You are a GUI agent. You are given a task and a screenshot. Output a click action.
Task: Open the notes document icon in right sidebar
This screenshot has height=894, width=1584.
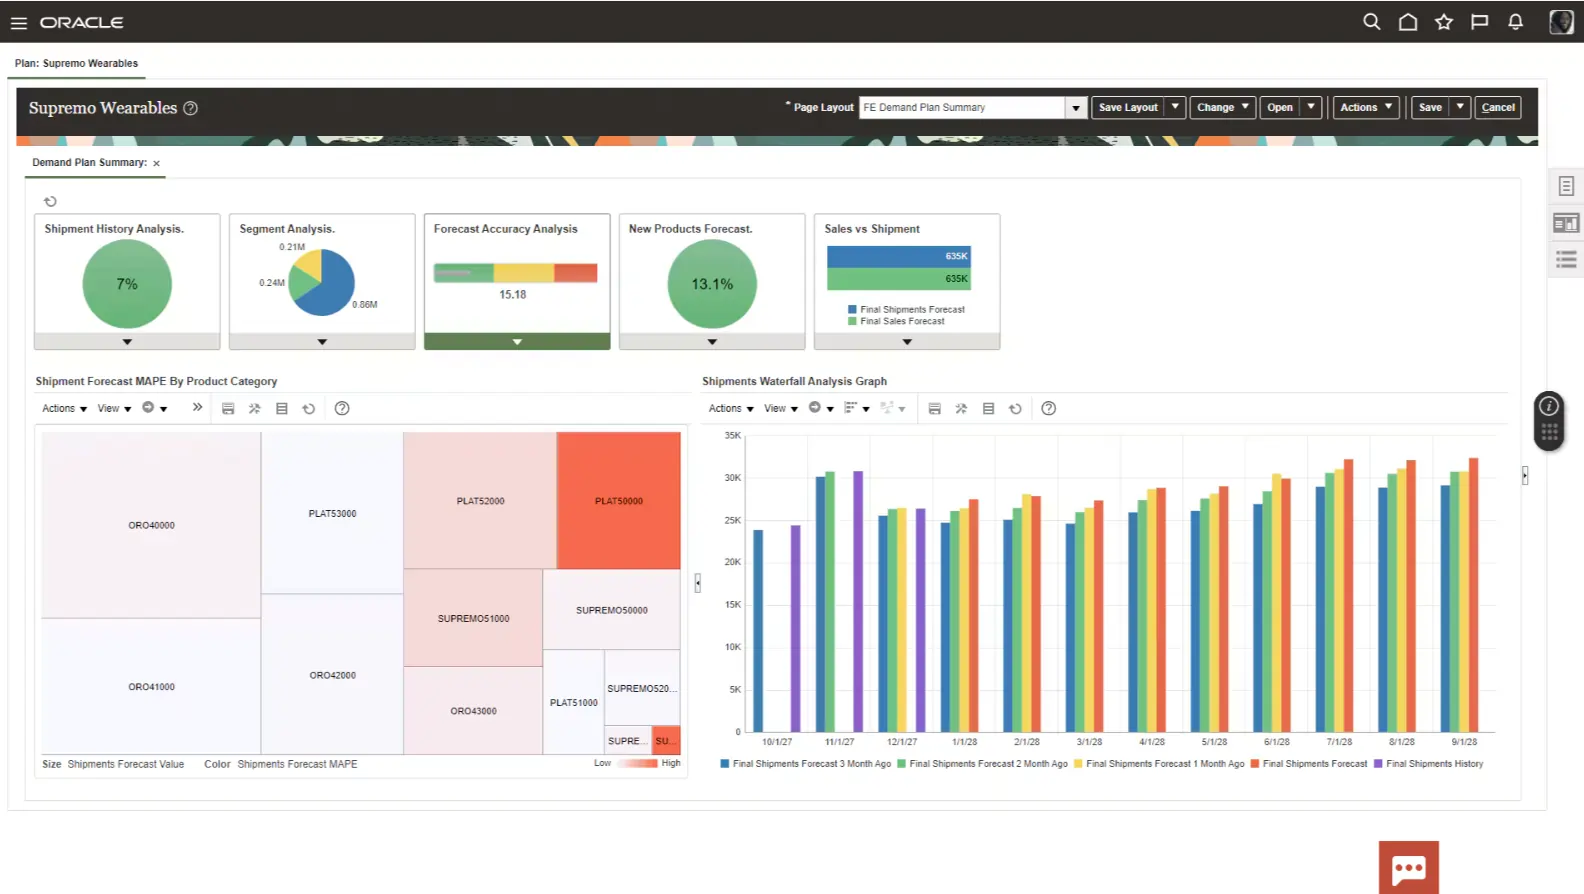click(x=1566, y=186)
